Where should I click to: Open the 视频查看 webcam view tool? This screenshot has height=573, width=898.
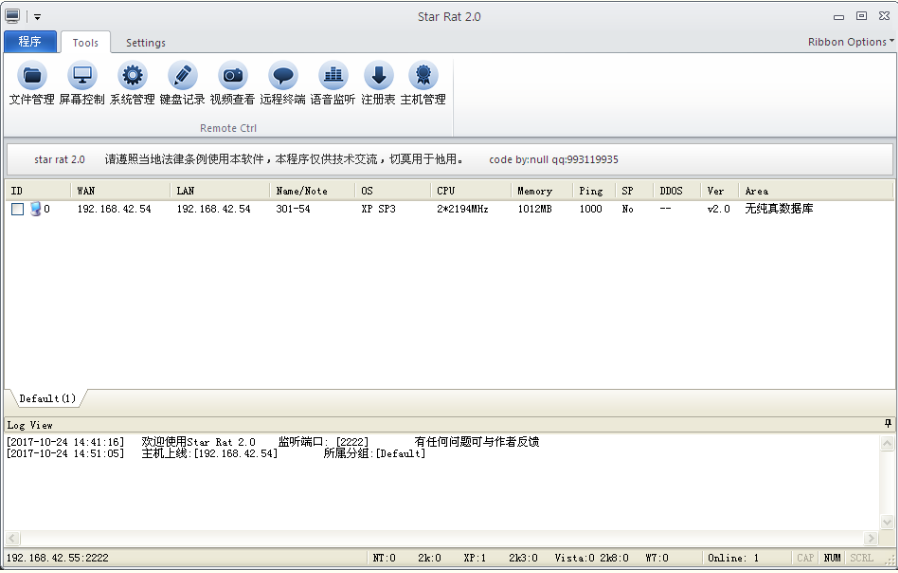pos(233,84)
